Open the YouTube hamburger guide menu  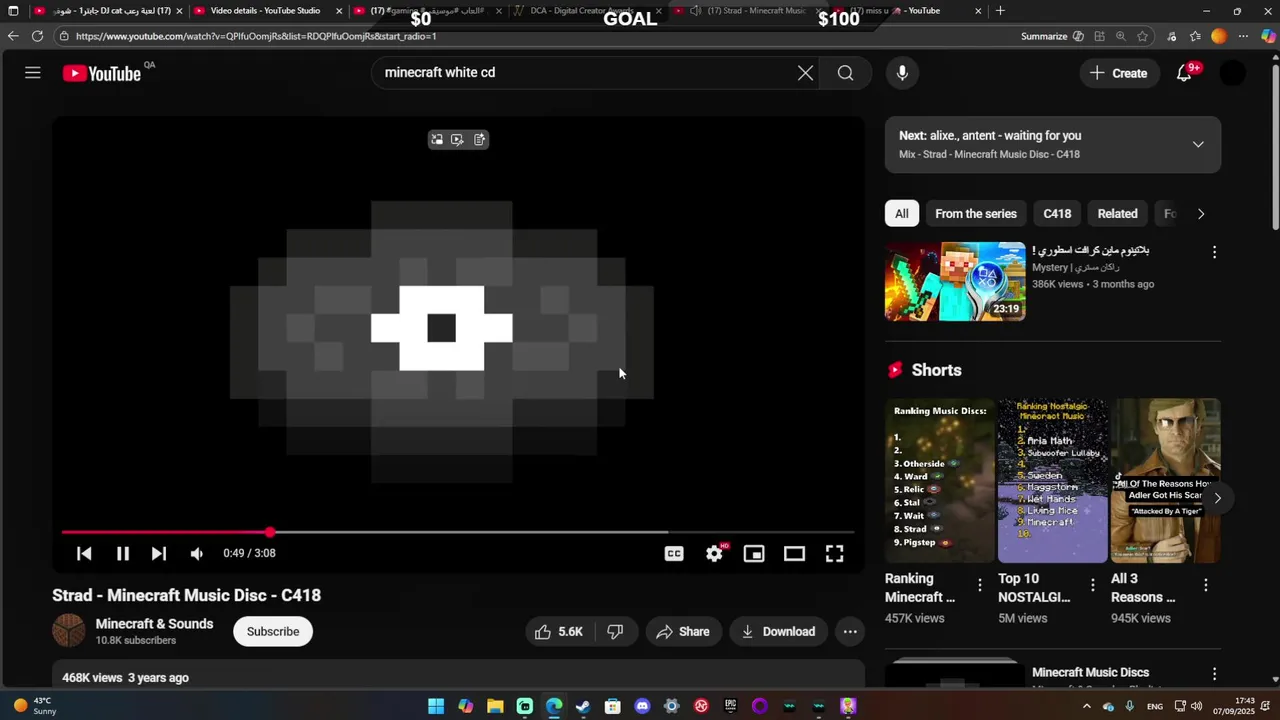click(33, 73)
